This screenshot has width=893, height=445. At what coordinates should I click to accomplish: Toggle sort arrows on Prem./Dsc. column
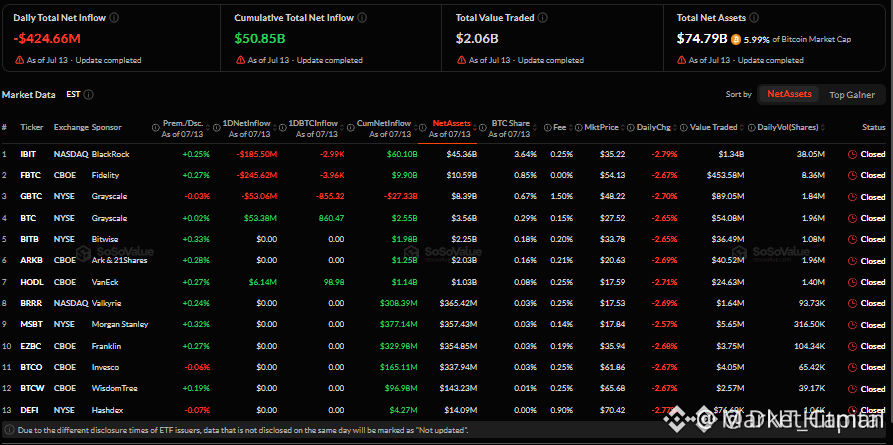coord(208,128)
